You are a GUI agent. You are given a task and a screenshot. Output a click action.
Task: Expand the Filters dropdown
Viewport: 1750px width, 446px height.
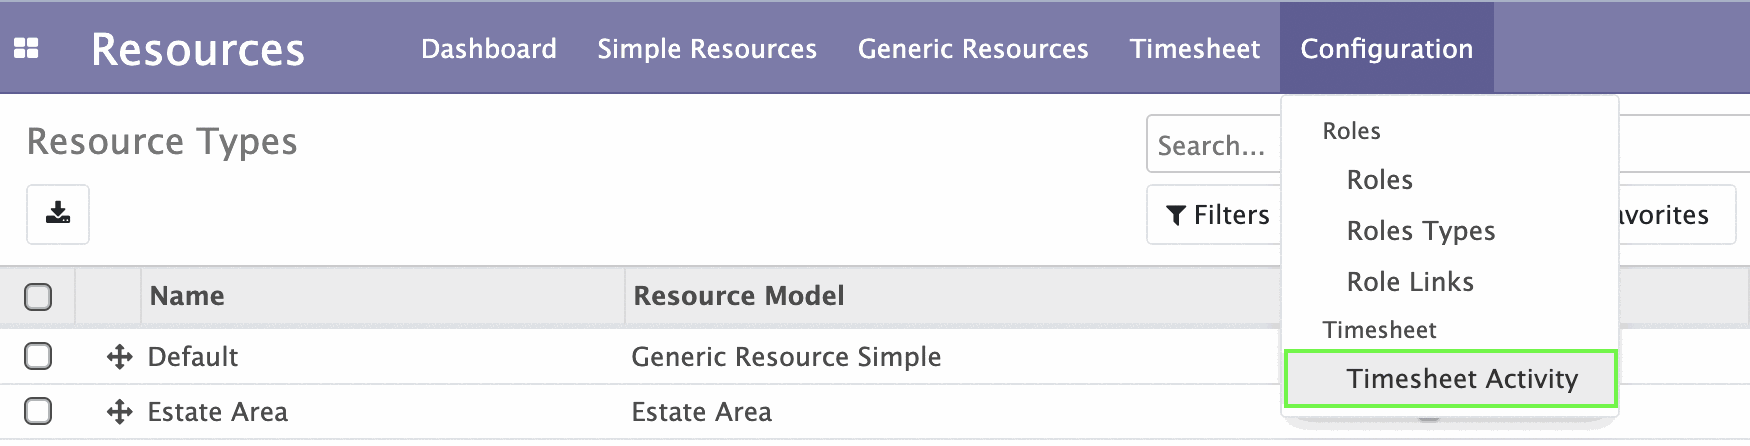(x=1217, y=215)
